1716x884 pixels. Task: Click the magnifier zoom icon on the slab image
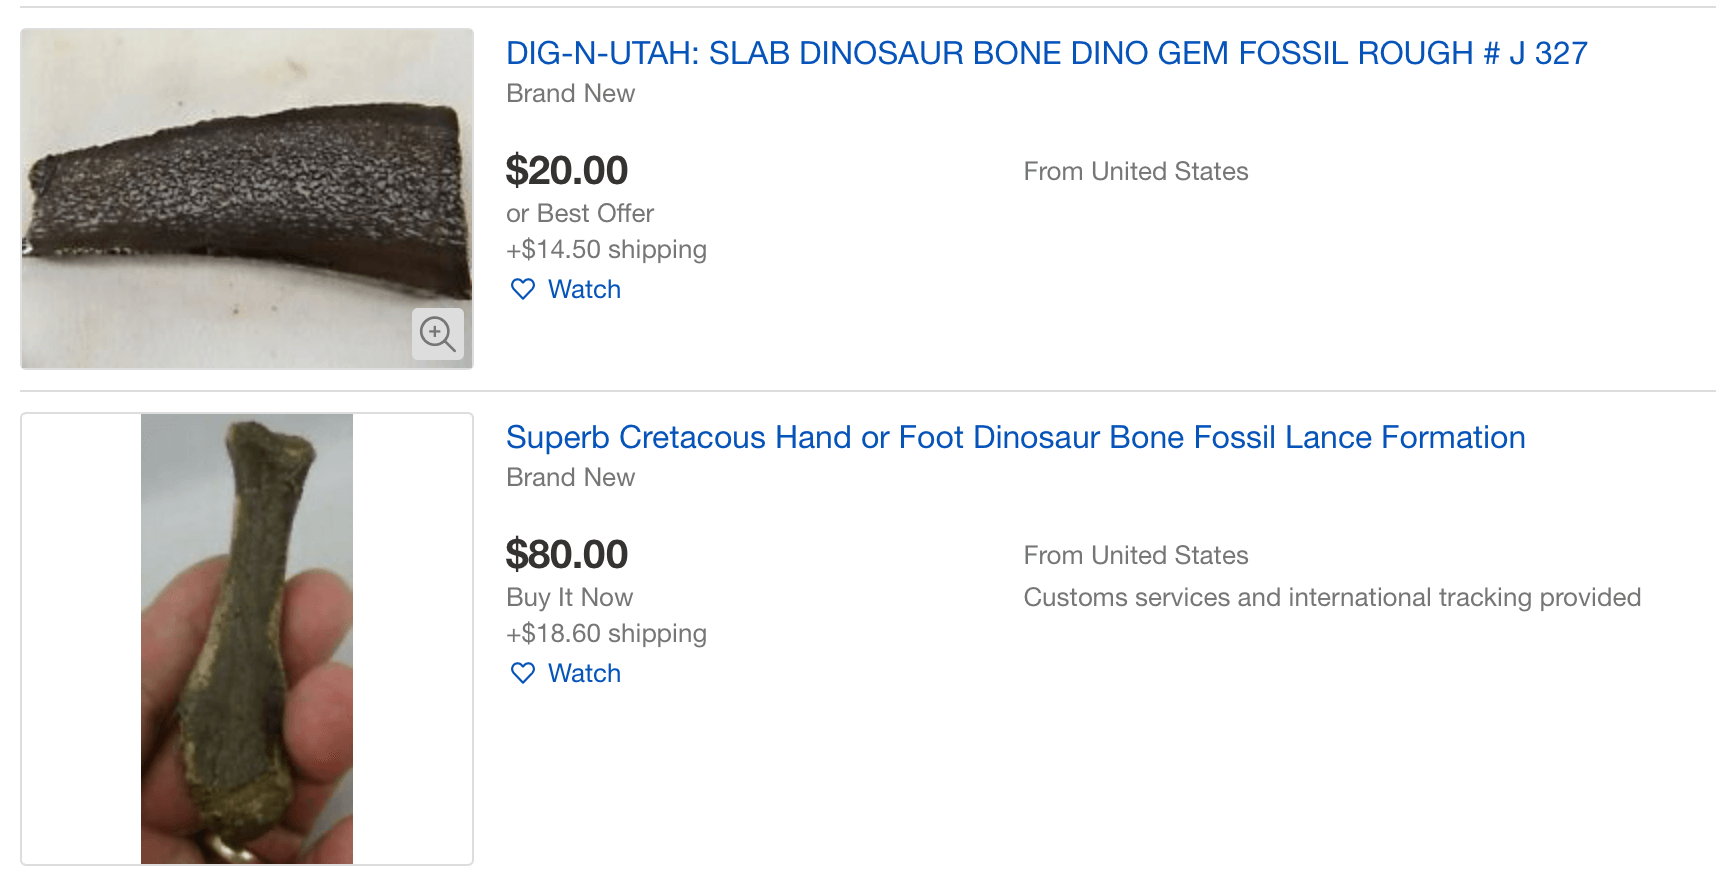tap(437, 334)
